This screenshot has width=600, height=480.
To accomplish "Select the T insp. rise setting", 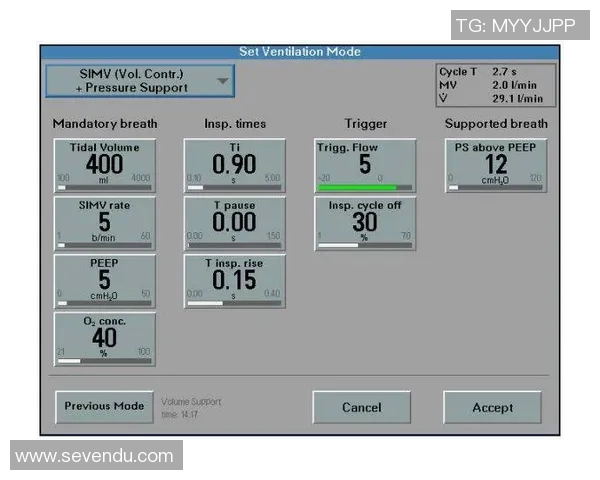I will tap(234, 280).
